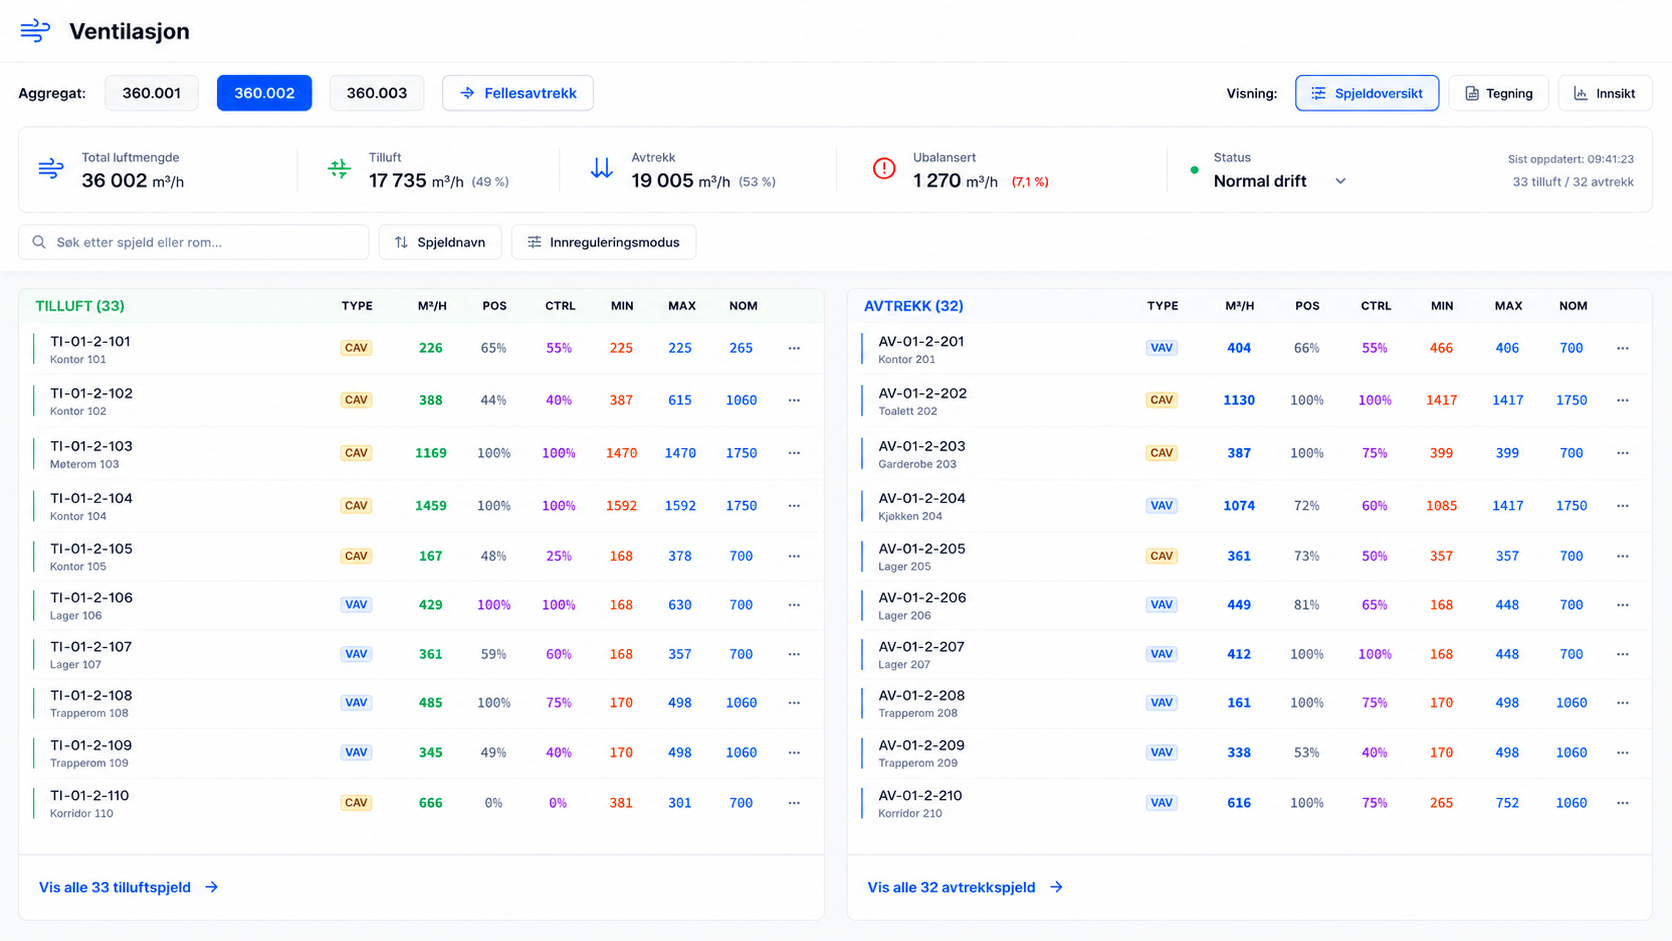Viewport: 1672px width, 941px height.
Task: Click the Tilluft crossed-arrows icon
Action: click(339, 169)
